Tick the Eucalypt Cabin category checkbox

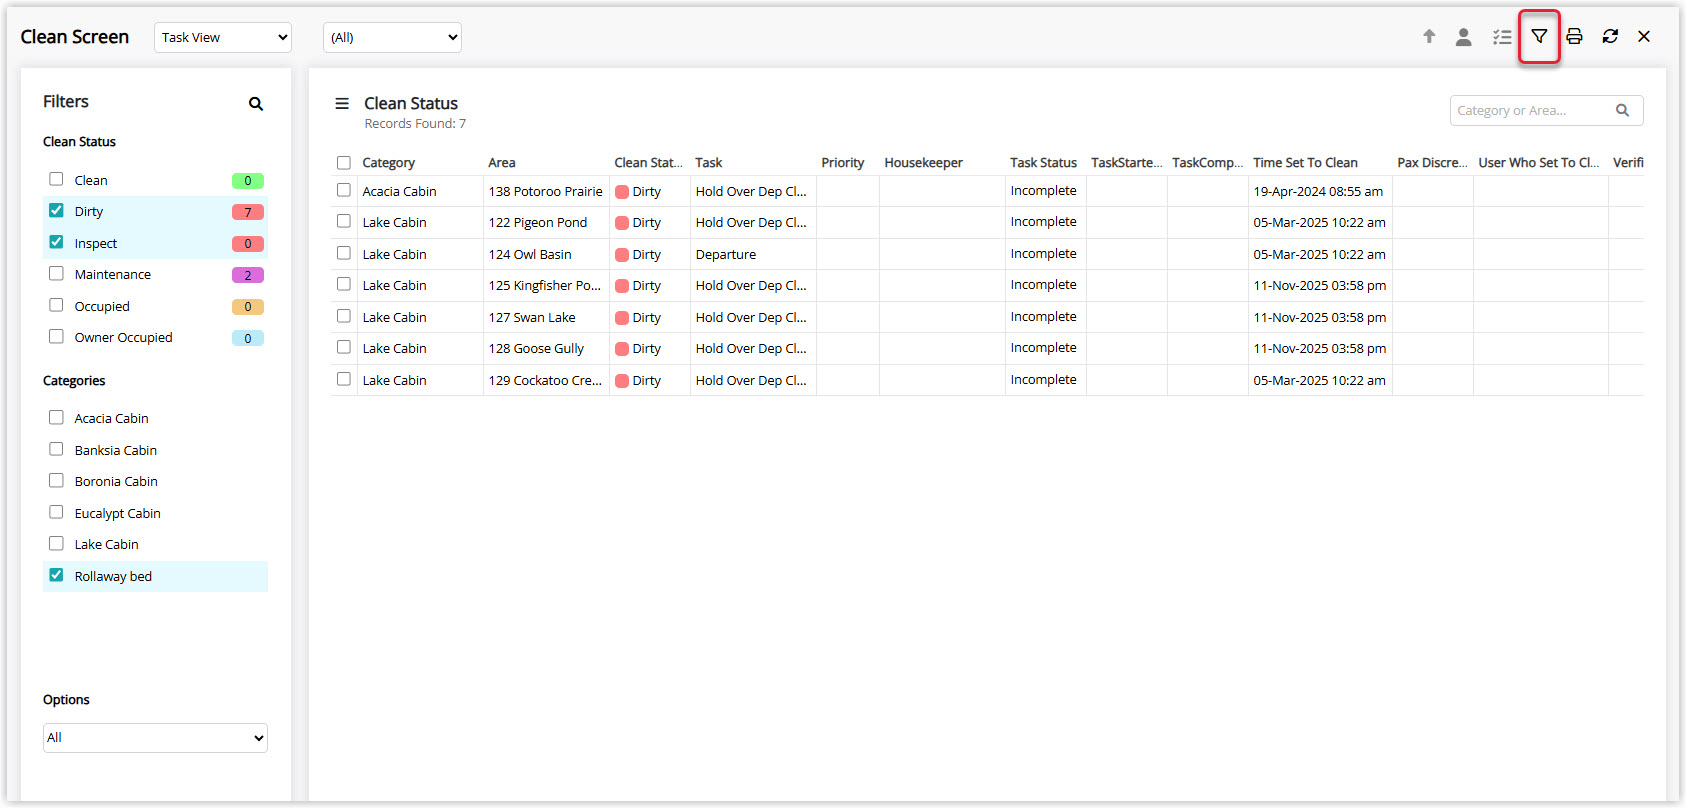(x=56, y=512)
